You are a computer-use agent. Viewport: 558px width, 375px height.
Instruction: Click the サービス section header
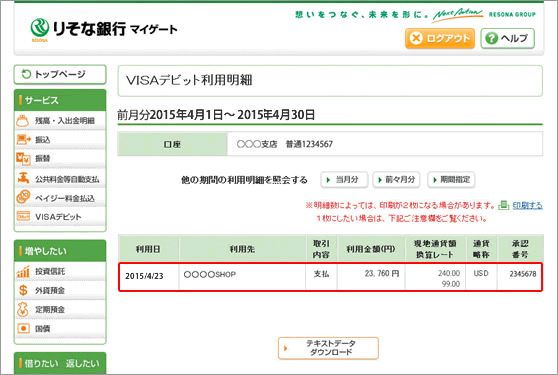tap(60, 100)
